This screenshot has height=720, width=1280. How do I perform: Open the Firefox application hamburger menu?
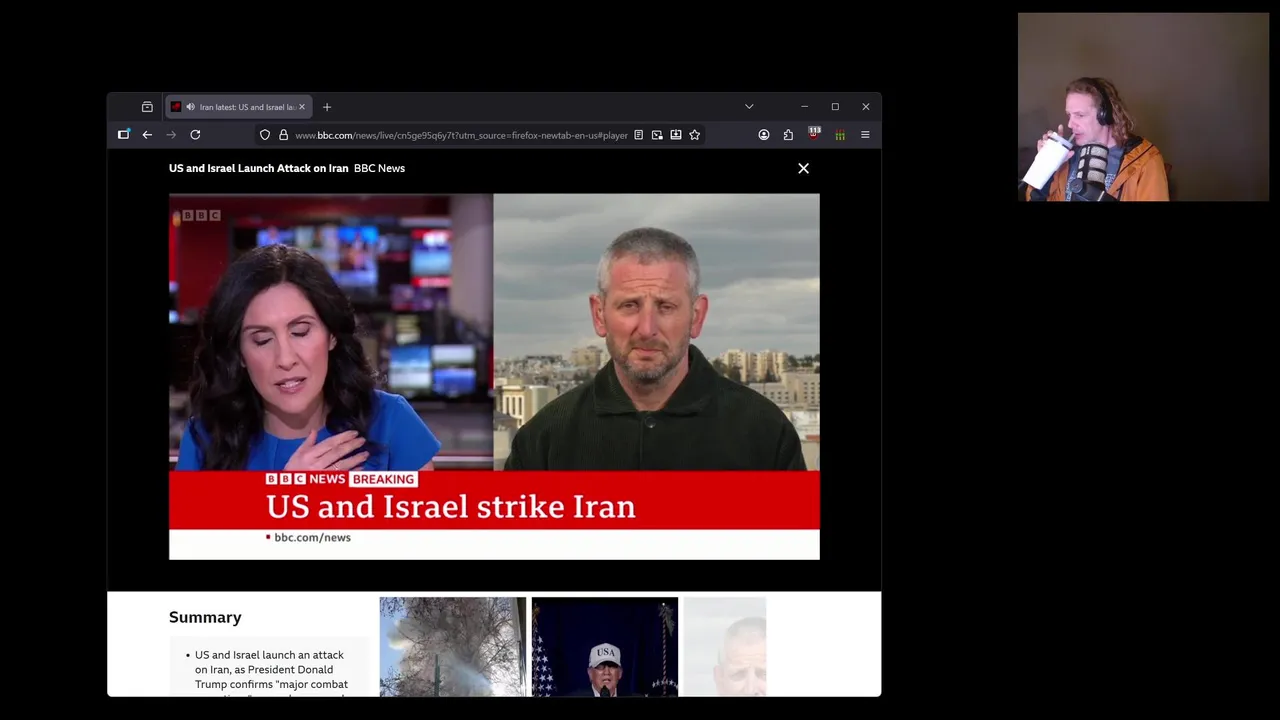coord(865,135)
